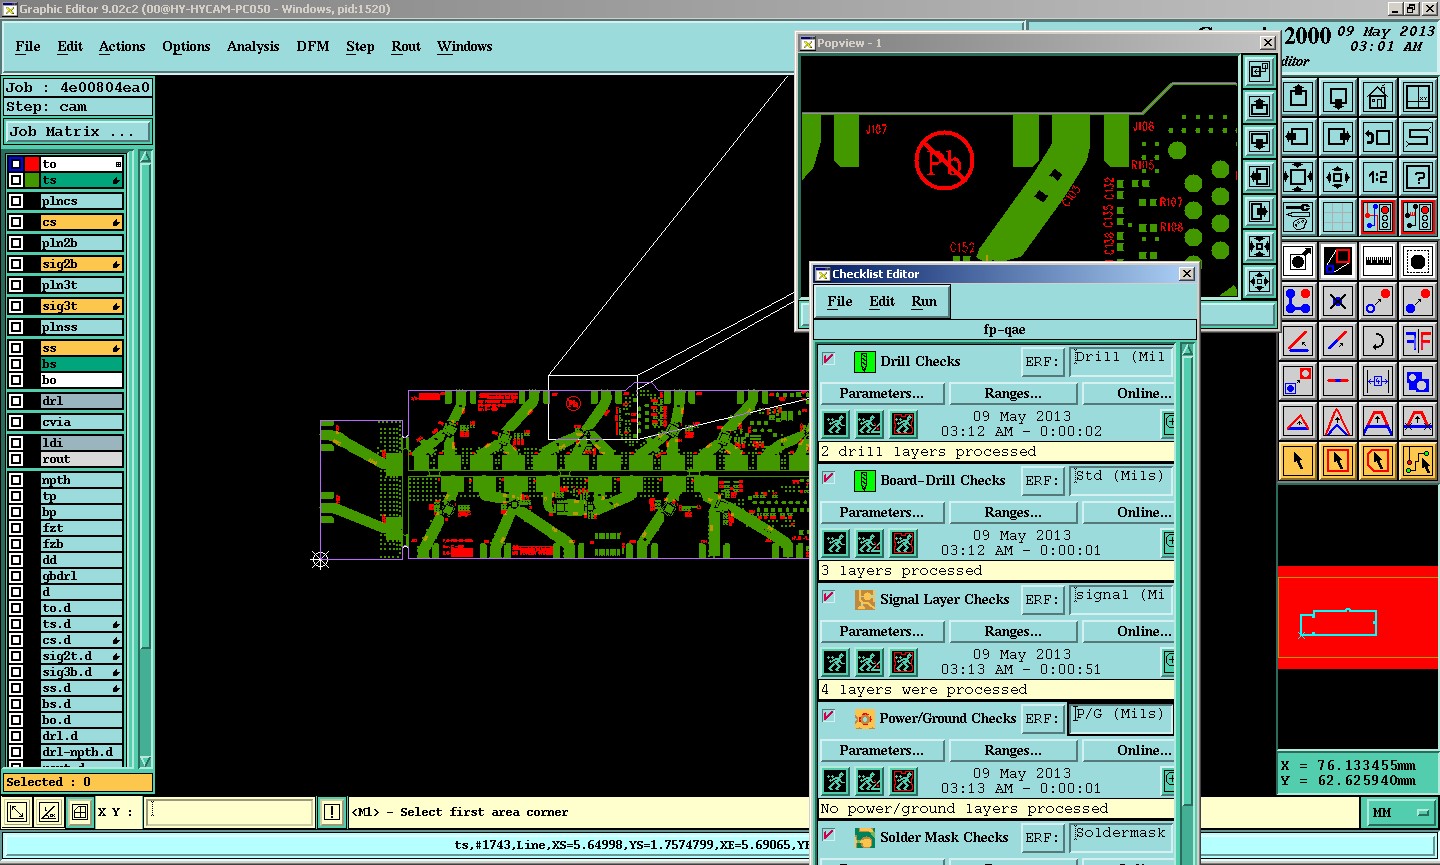Click the green color swatch on layer ts

point(32,180)
